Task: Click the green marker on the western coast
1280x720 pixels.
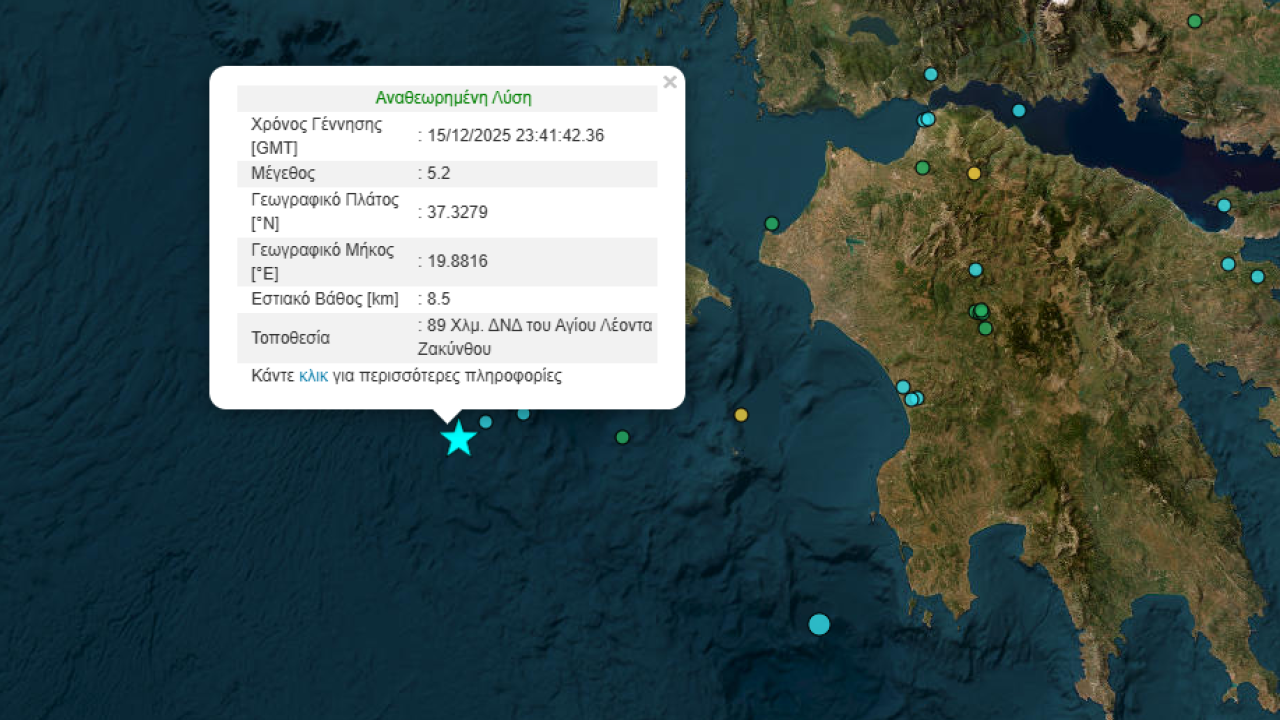Action: pyautogui.click(x=771, y=223)
